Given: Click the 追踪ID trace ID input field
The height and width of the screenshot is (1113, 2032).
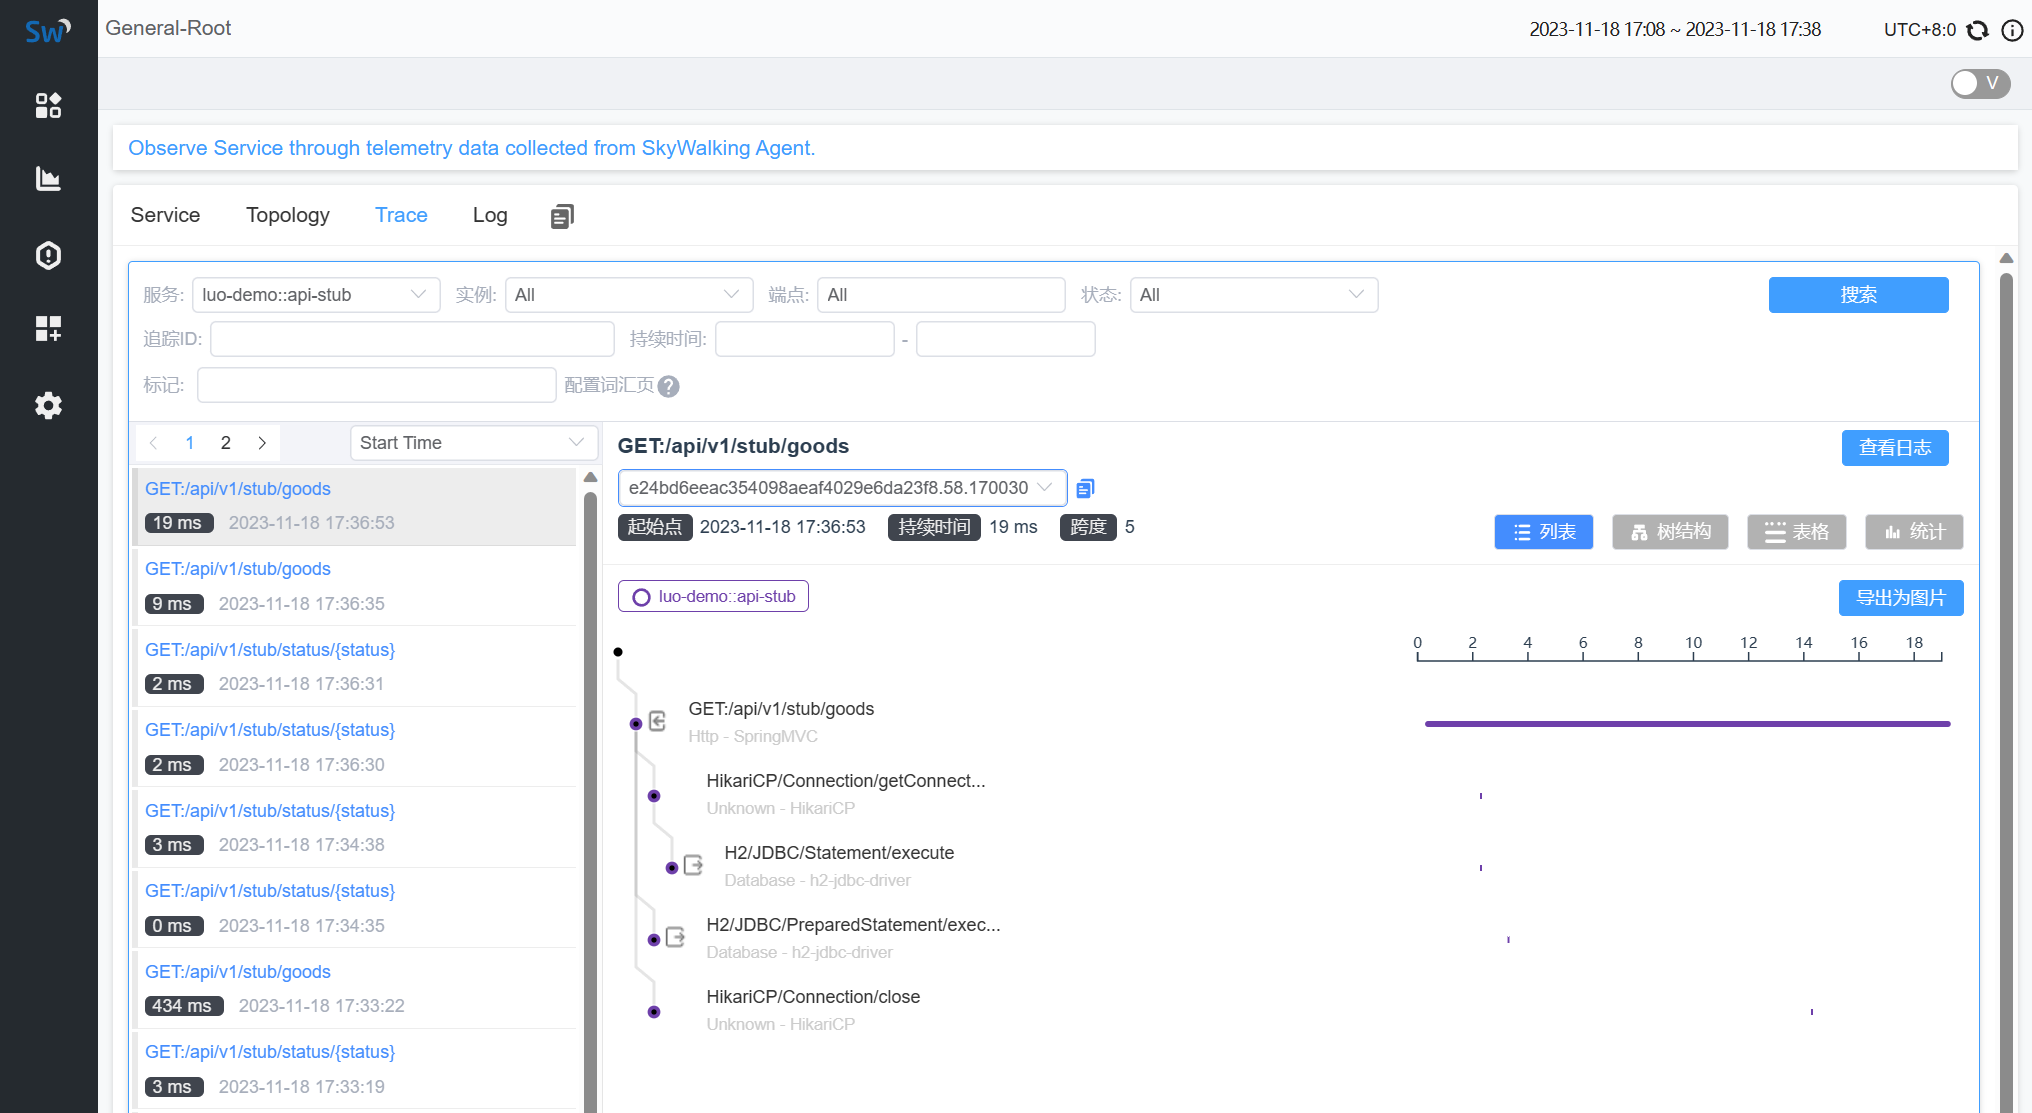Looking at the screenshot, I should 412,339.
